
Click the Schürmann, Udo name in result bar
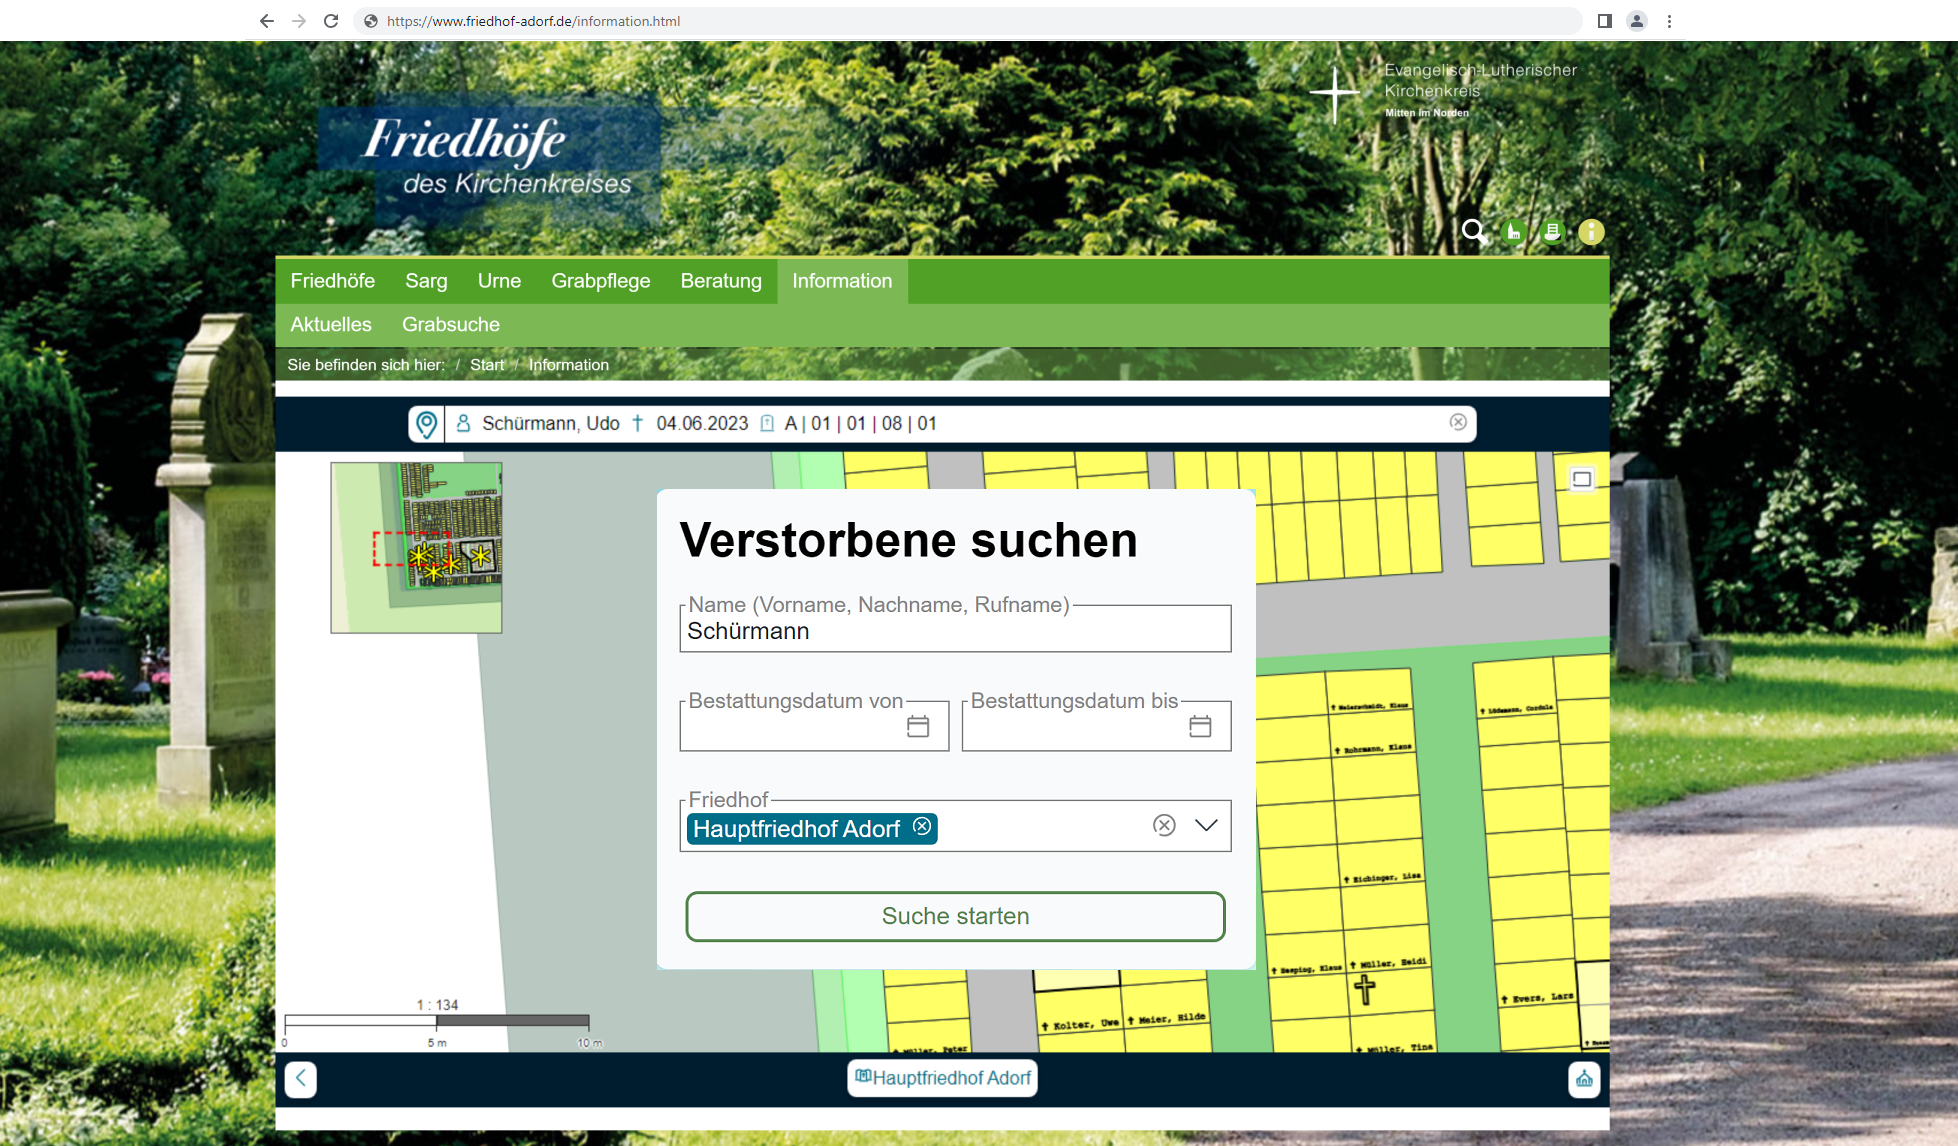point(551,423)
